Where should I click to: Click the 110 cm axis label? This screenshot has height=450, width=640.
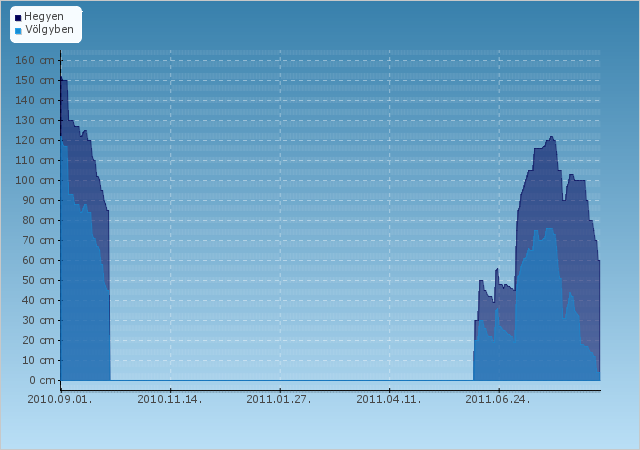pos(35,160)
